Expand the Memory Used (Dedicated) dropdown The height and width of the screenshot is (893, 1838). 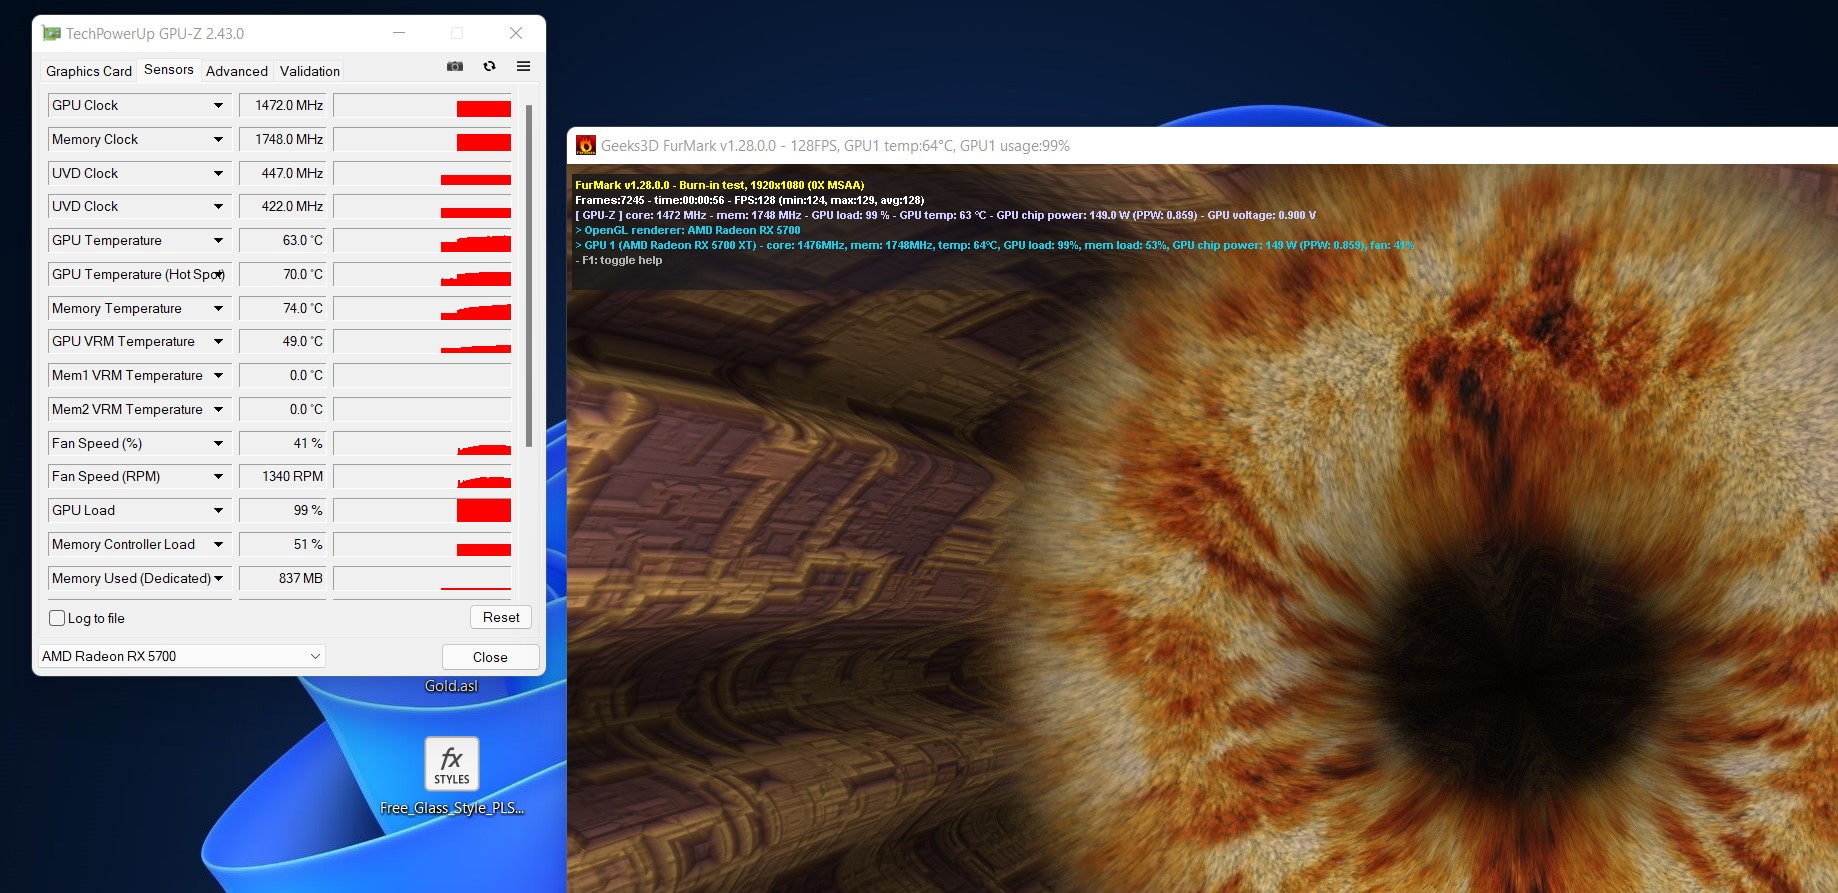coord(218,579)
